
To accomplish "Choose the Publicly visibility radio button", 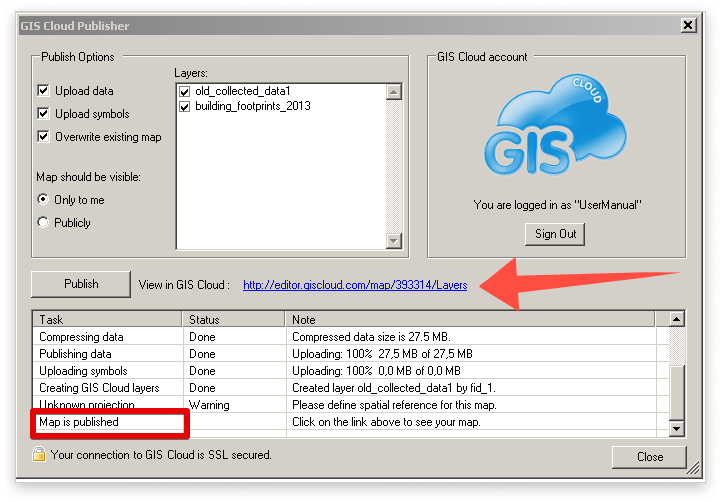I will (x=43, y=222).
